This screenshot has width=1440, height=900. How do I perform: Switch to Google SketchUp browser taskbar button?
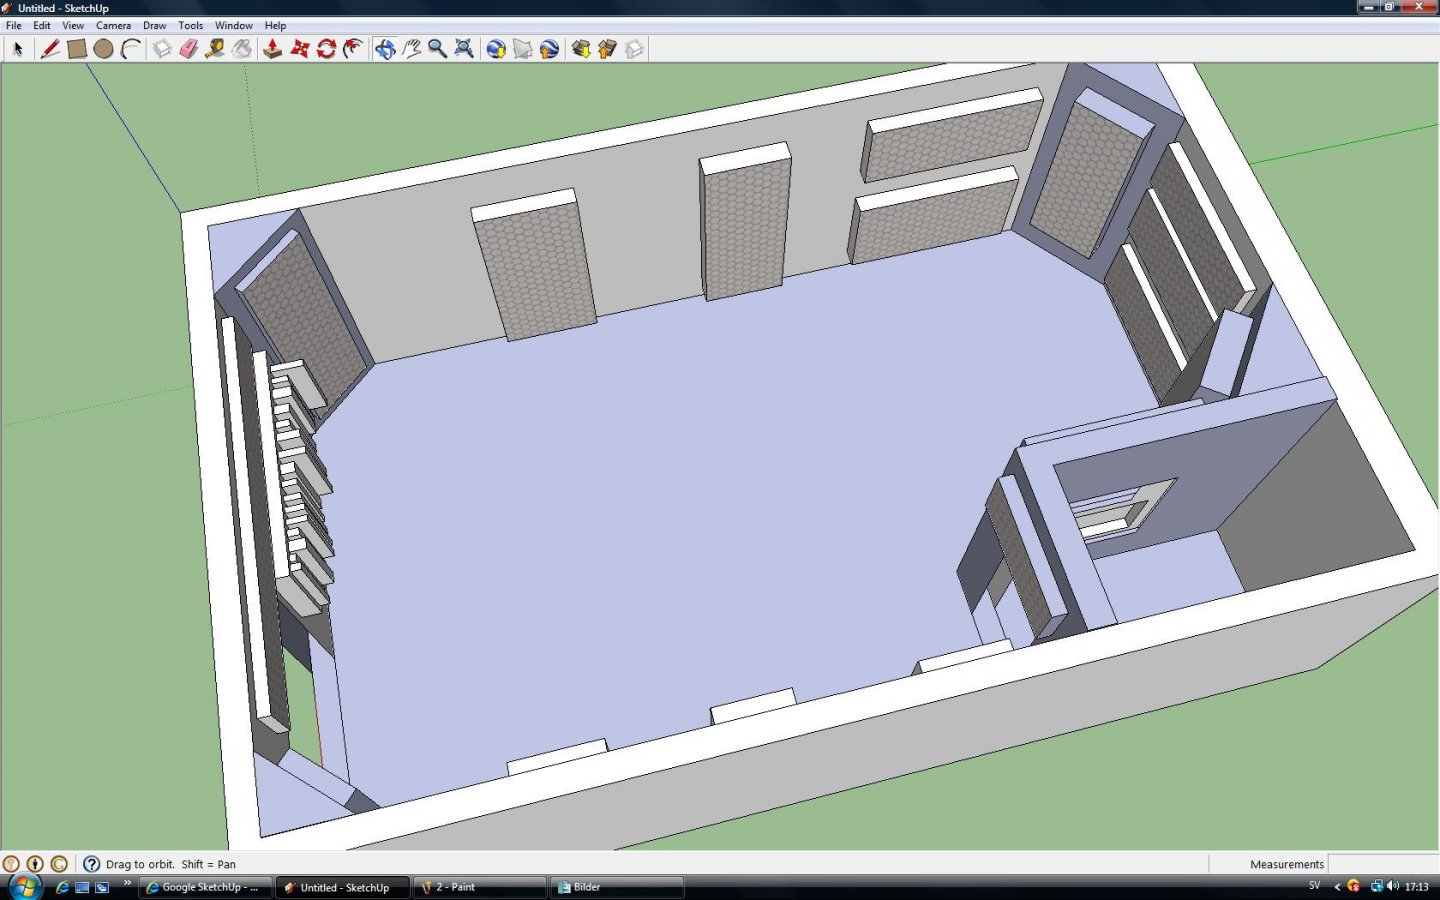point(206,887)
